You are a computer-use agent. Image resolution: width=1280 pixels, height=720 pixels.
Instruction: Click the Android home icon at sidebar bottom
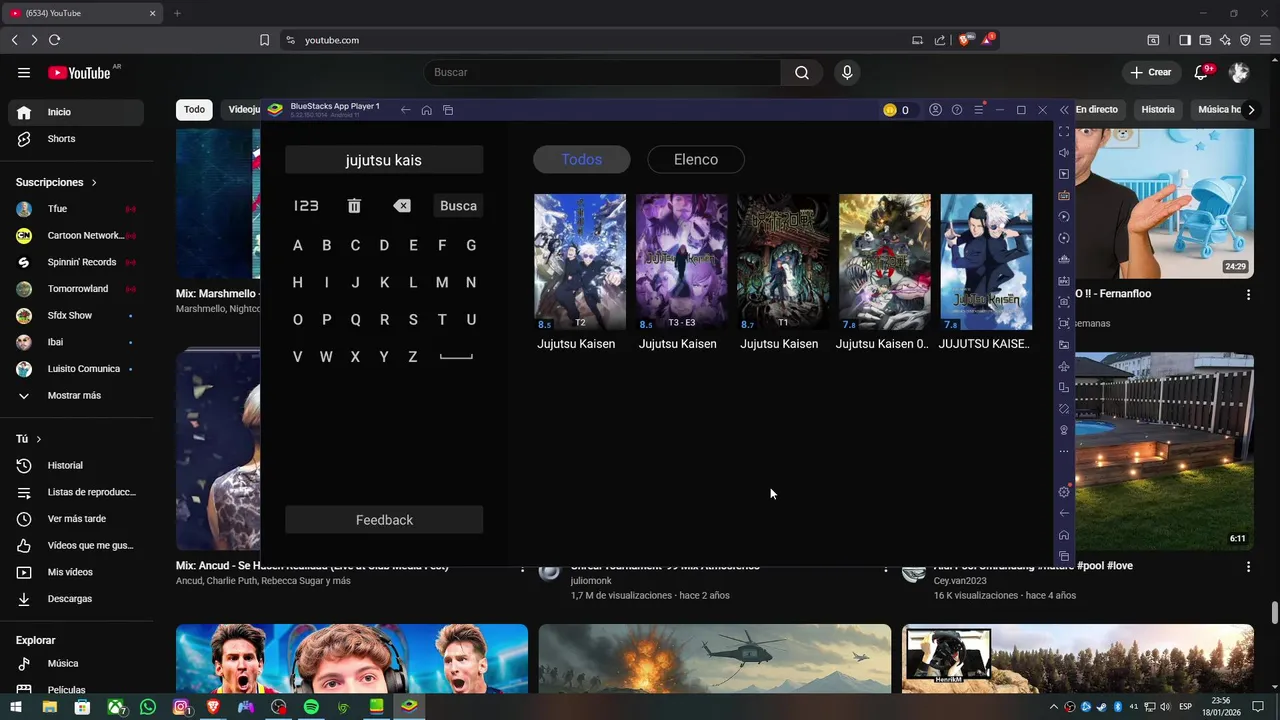[1064, 535]
